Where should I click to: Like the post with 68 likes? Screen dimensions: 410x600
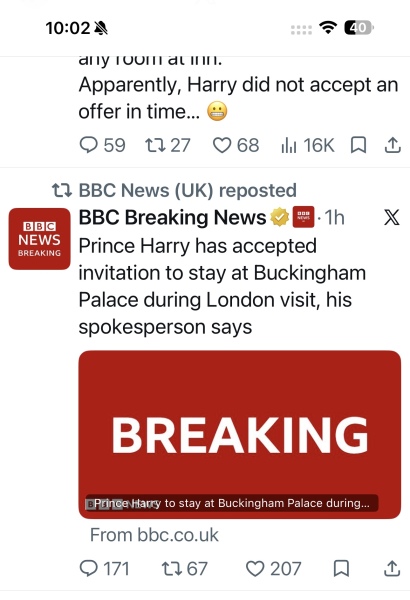click(x=236, y=145)
